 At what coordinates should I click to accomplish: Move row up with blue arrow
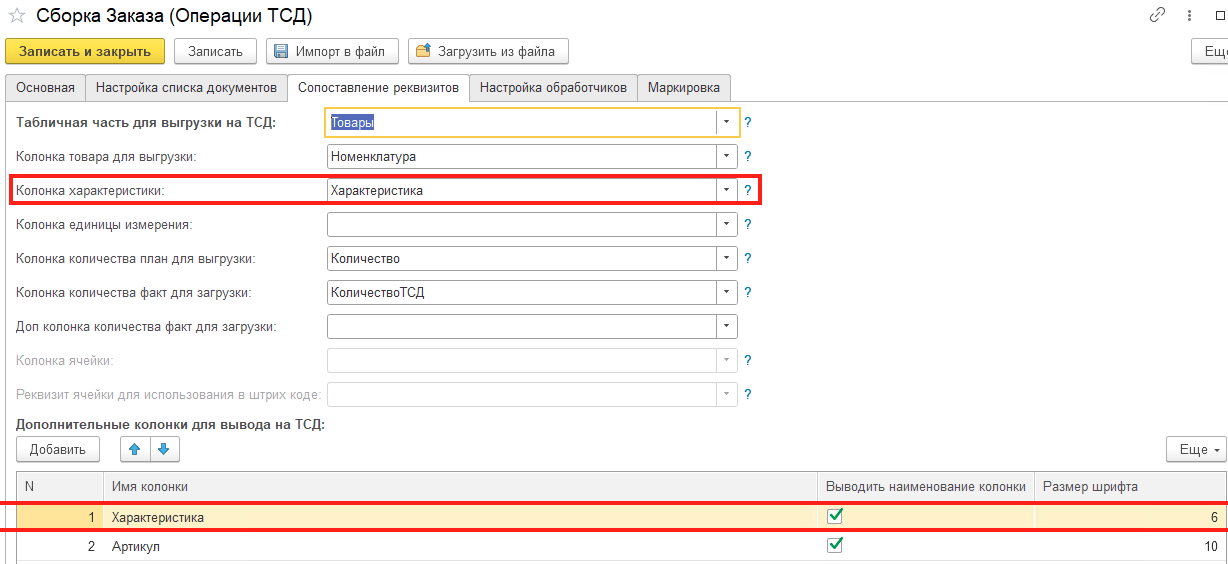[135, 449]
